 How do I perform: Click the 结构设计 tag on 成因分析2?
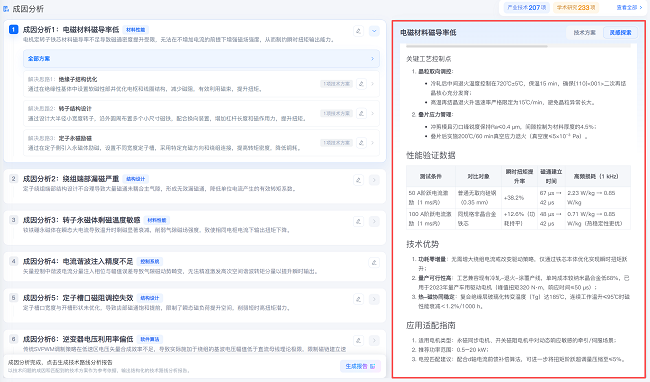coord(136,179)
